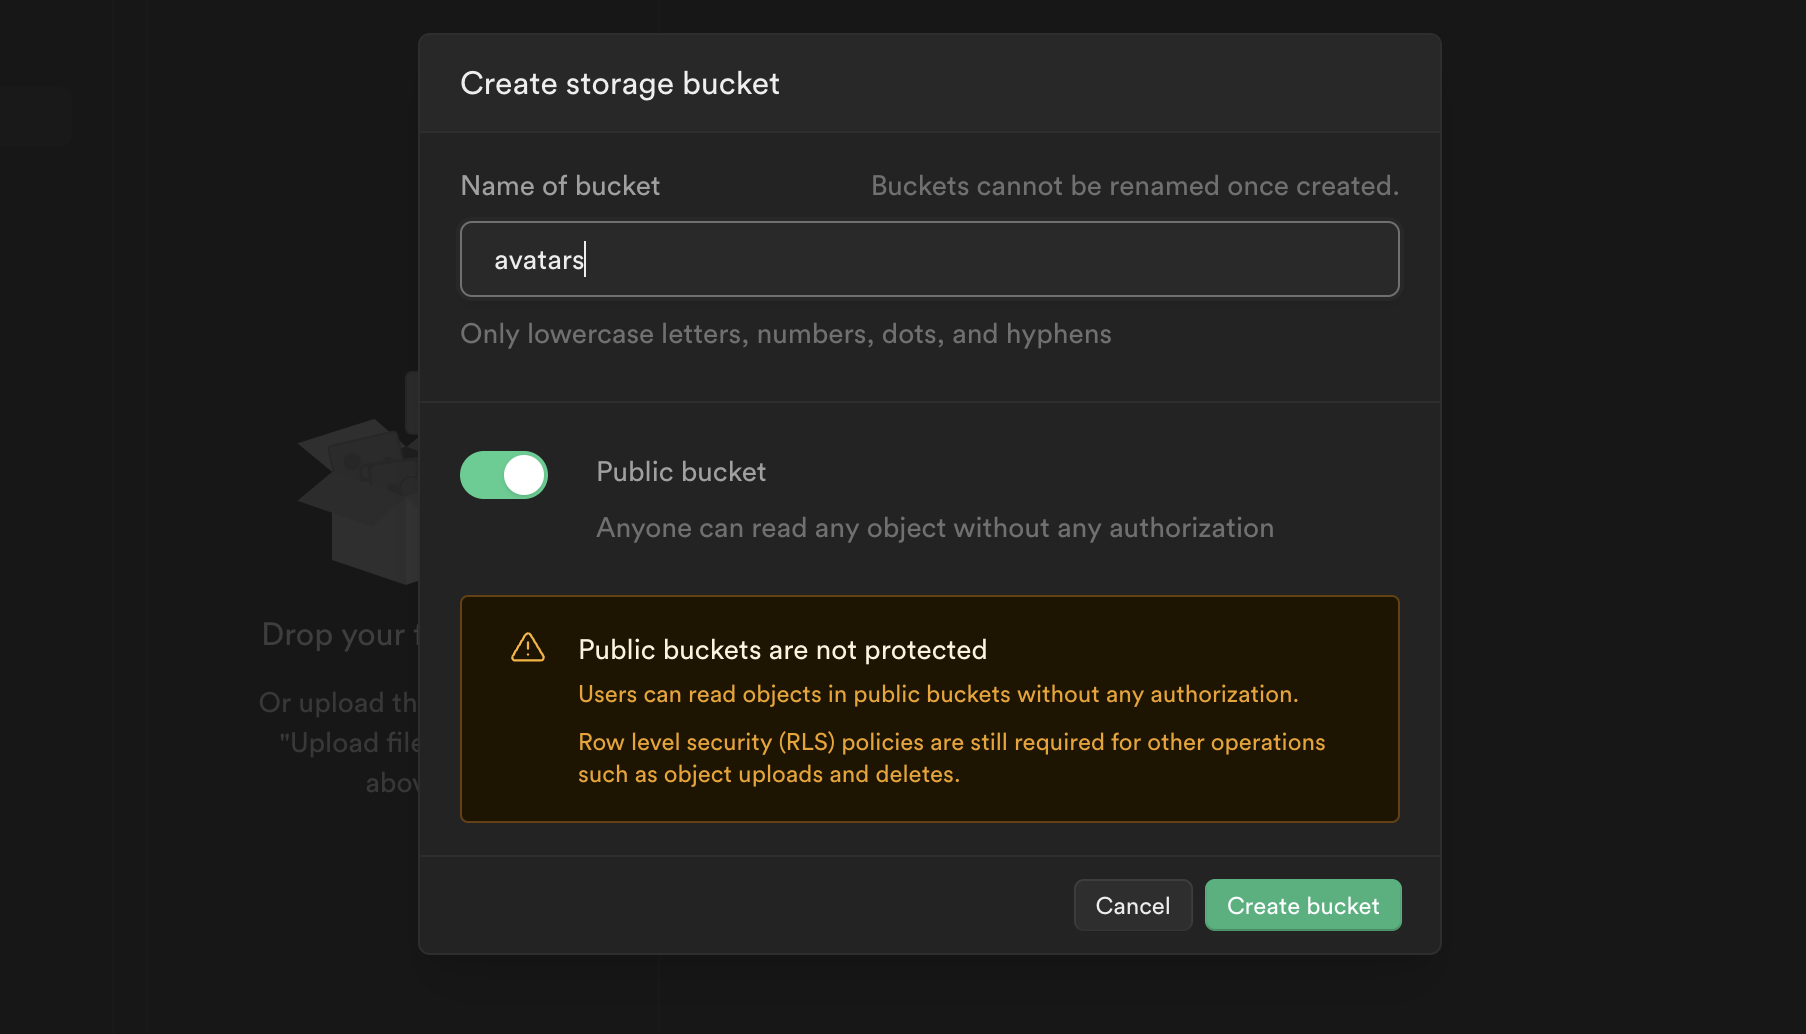Click the Public bucket label text
The image size is (1806, 1034).
click(x=680, y=471)
